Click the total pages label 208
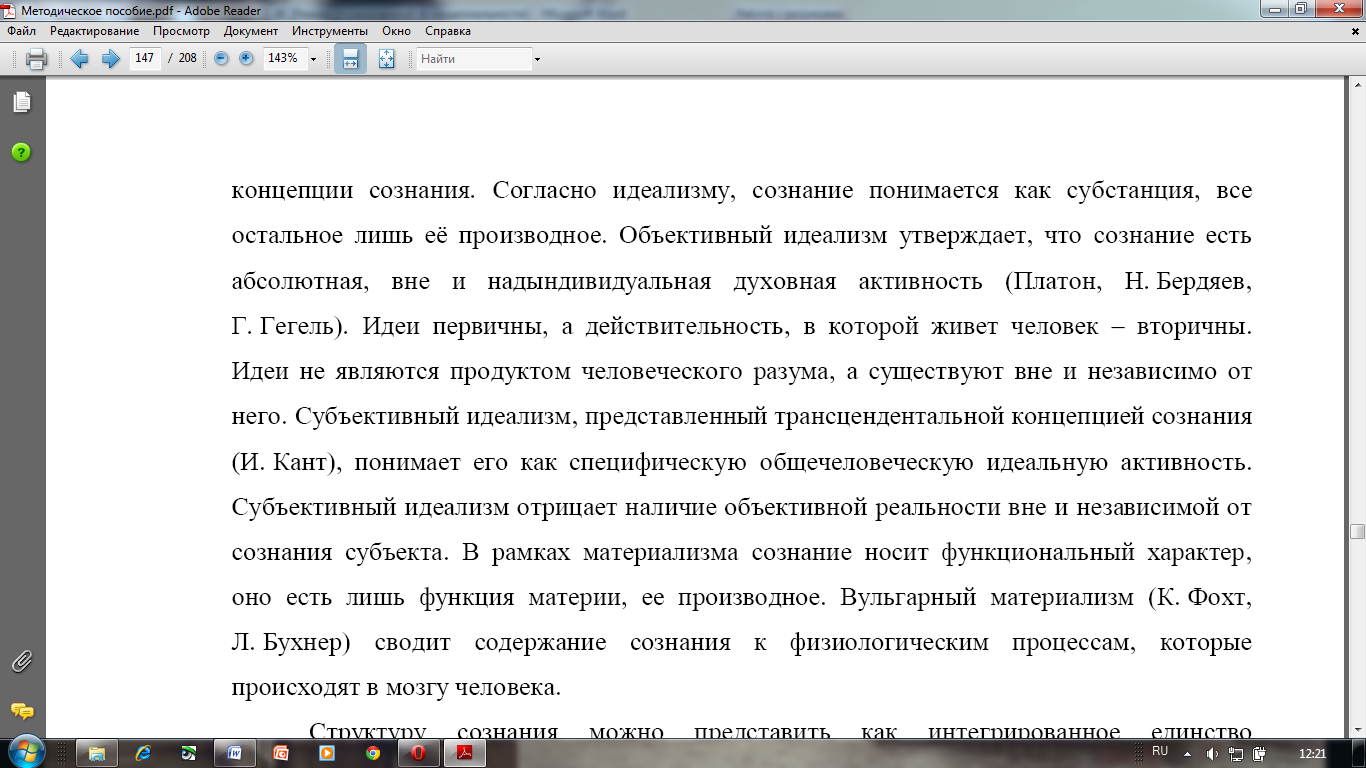Screen dimensions: 1366x768 click(187, 59)
